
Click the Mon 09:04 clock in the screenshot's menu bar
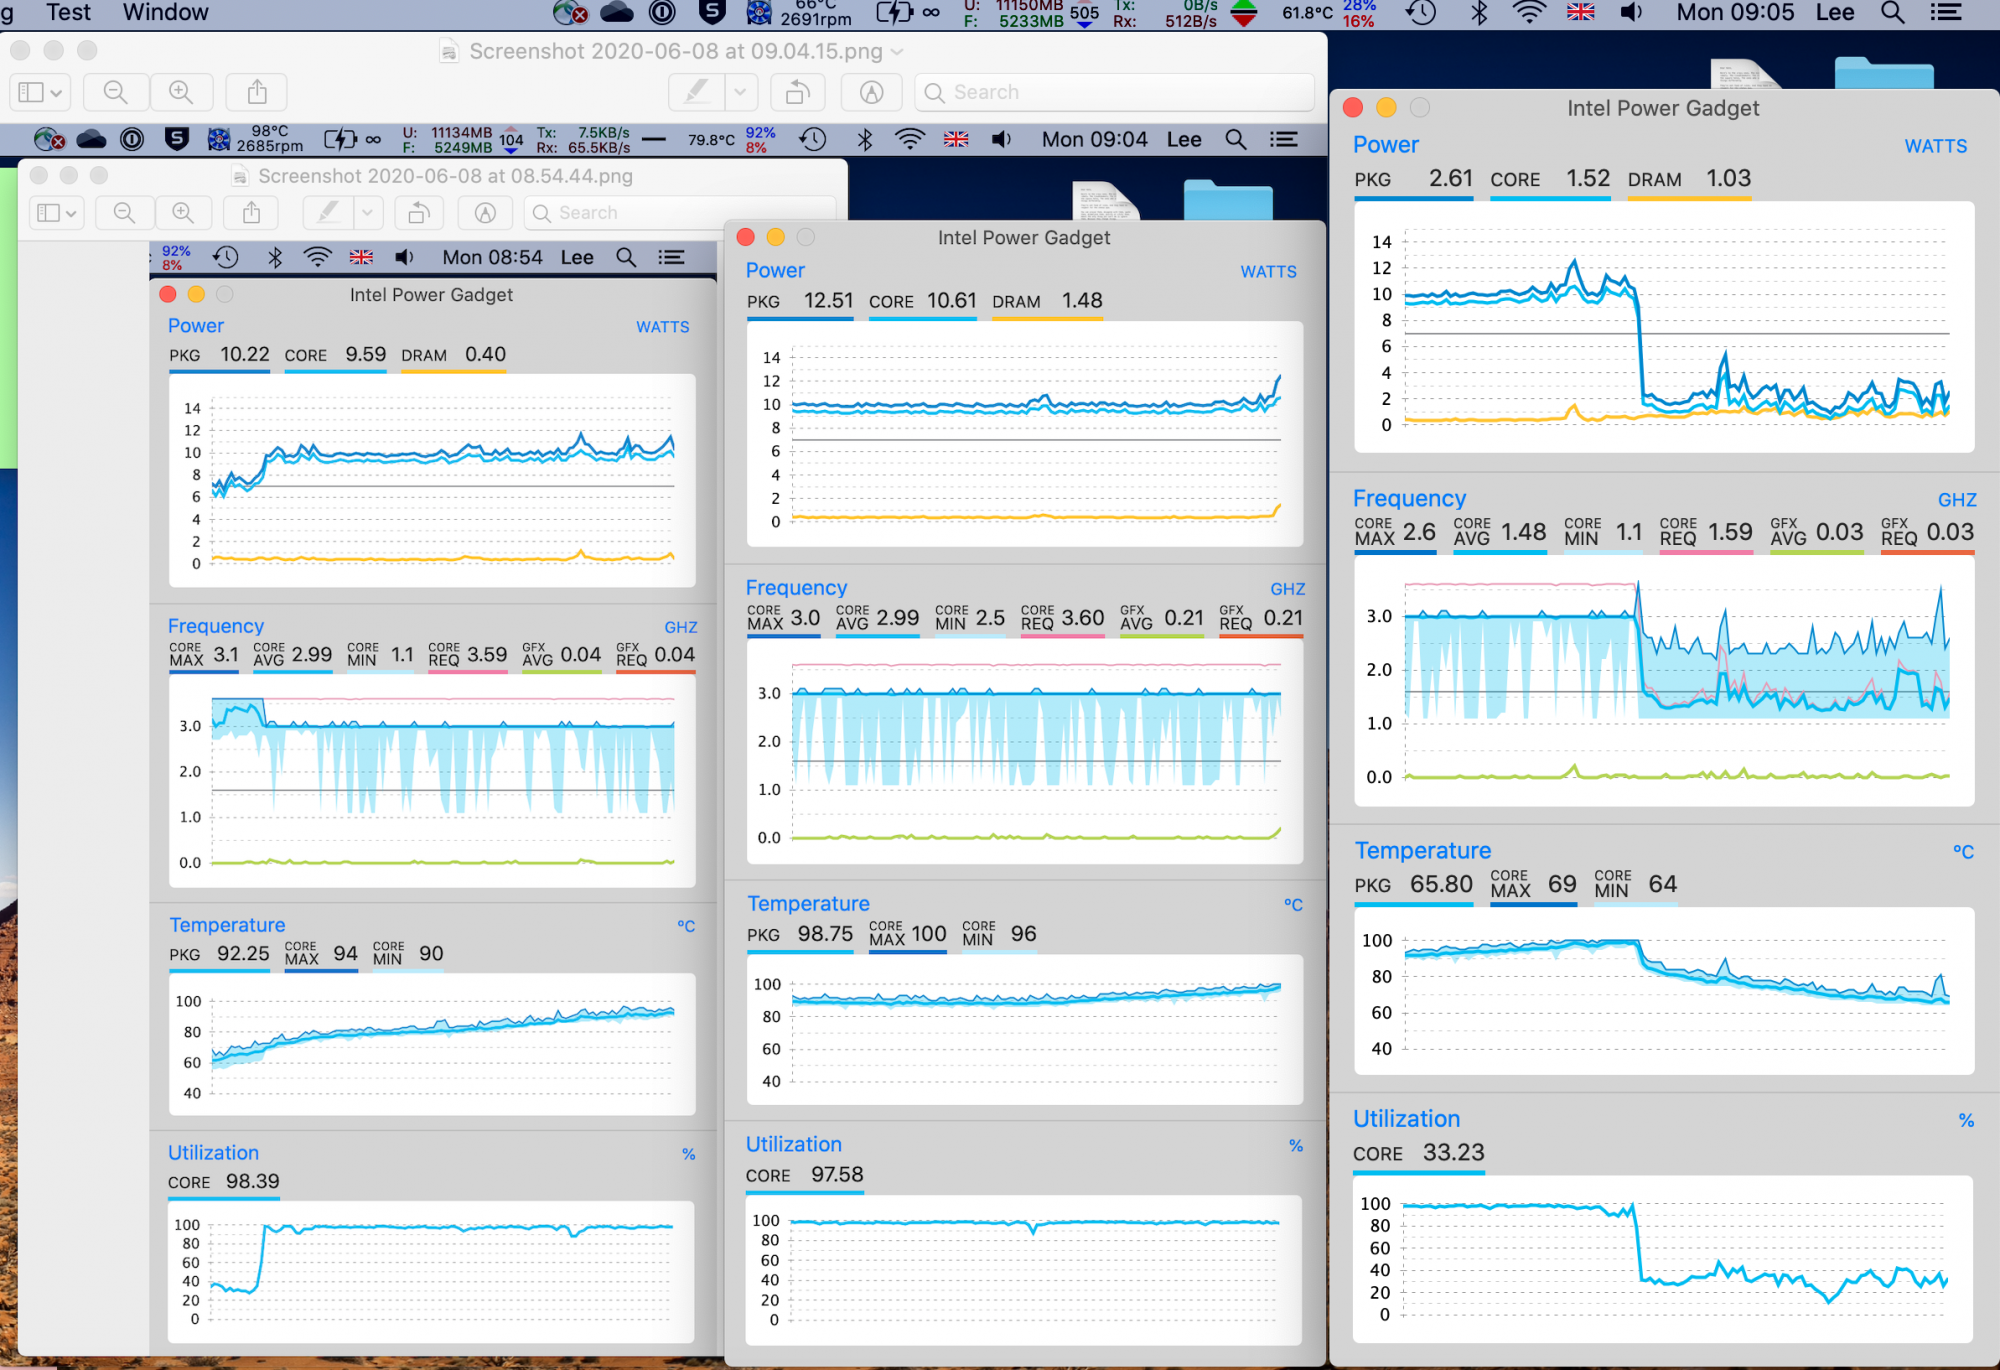click(x=1094, y=140)
